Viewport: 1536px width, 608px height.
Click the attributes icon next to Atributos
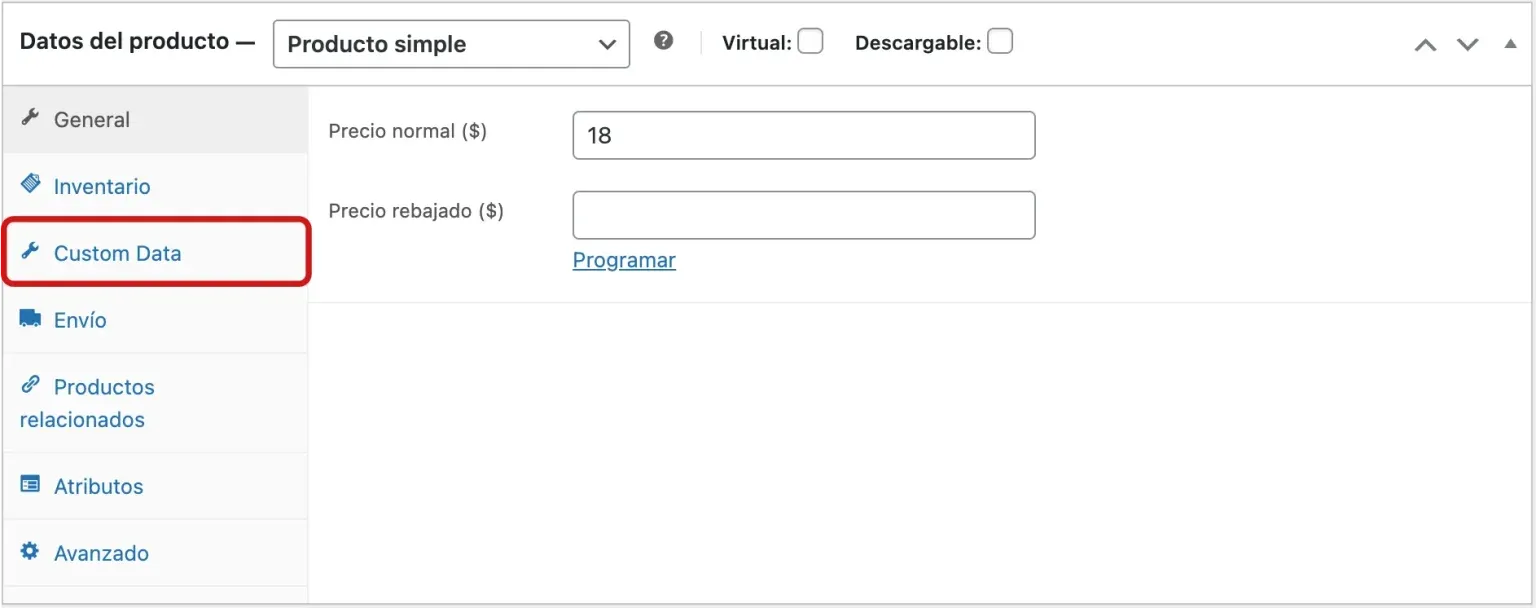(x=29, y=485)
